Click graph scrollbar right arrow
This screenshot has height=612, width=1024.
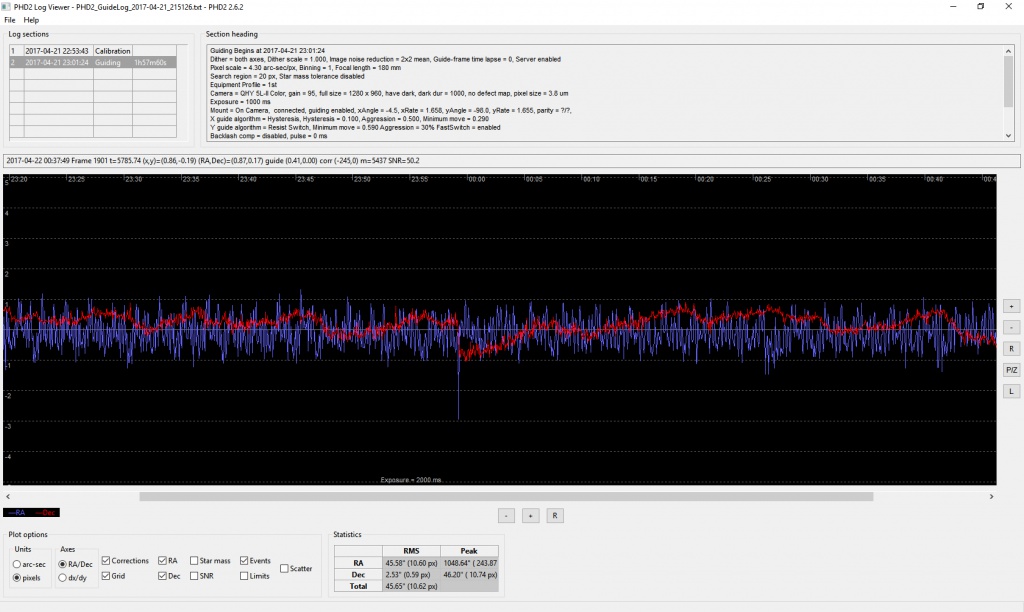(991, 496)
